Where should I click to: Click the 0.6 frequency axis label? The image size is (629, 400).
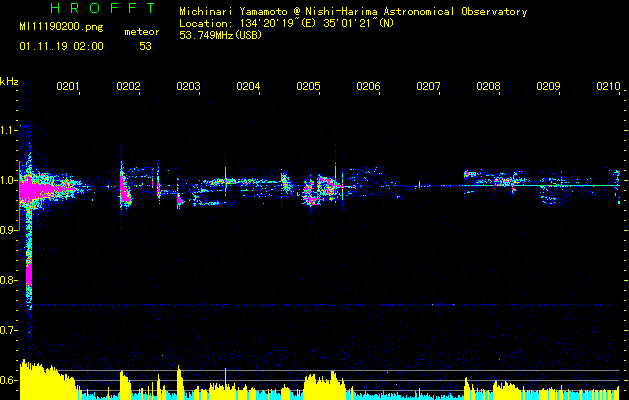point(8,380)
